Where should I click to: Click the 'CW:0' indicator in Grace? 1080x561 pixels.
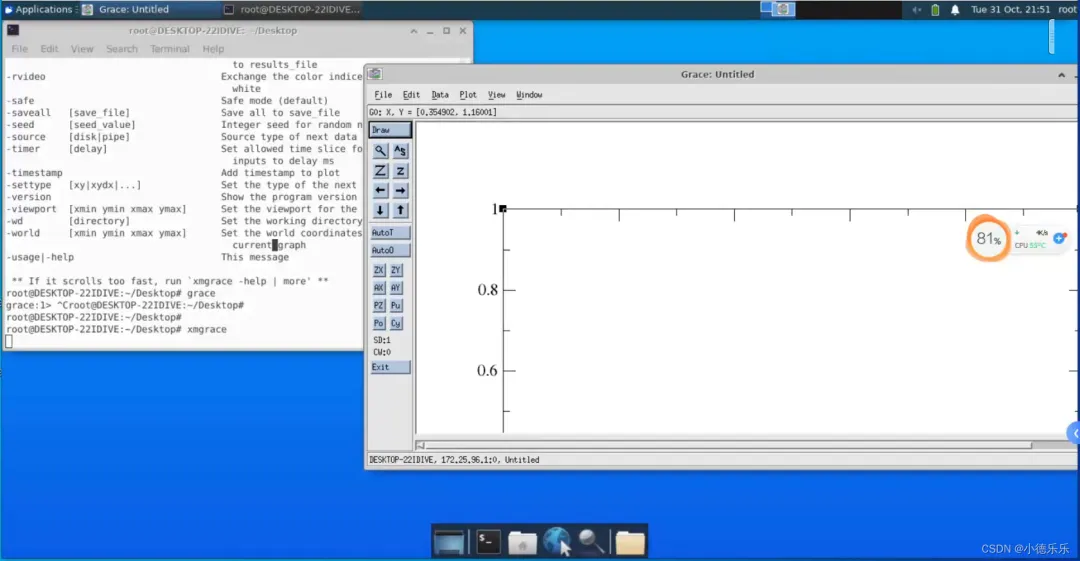coord(382,352)
